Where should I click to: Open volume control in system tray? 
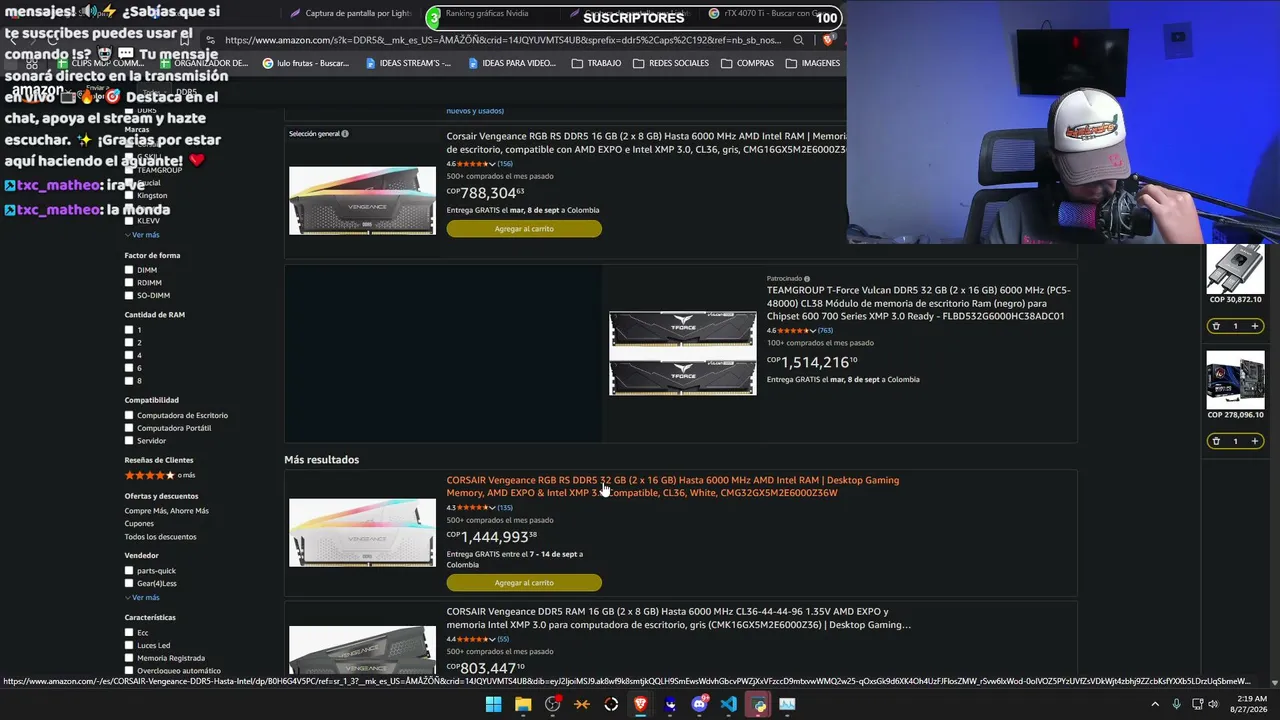pos(1215,704)
